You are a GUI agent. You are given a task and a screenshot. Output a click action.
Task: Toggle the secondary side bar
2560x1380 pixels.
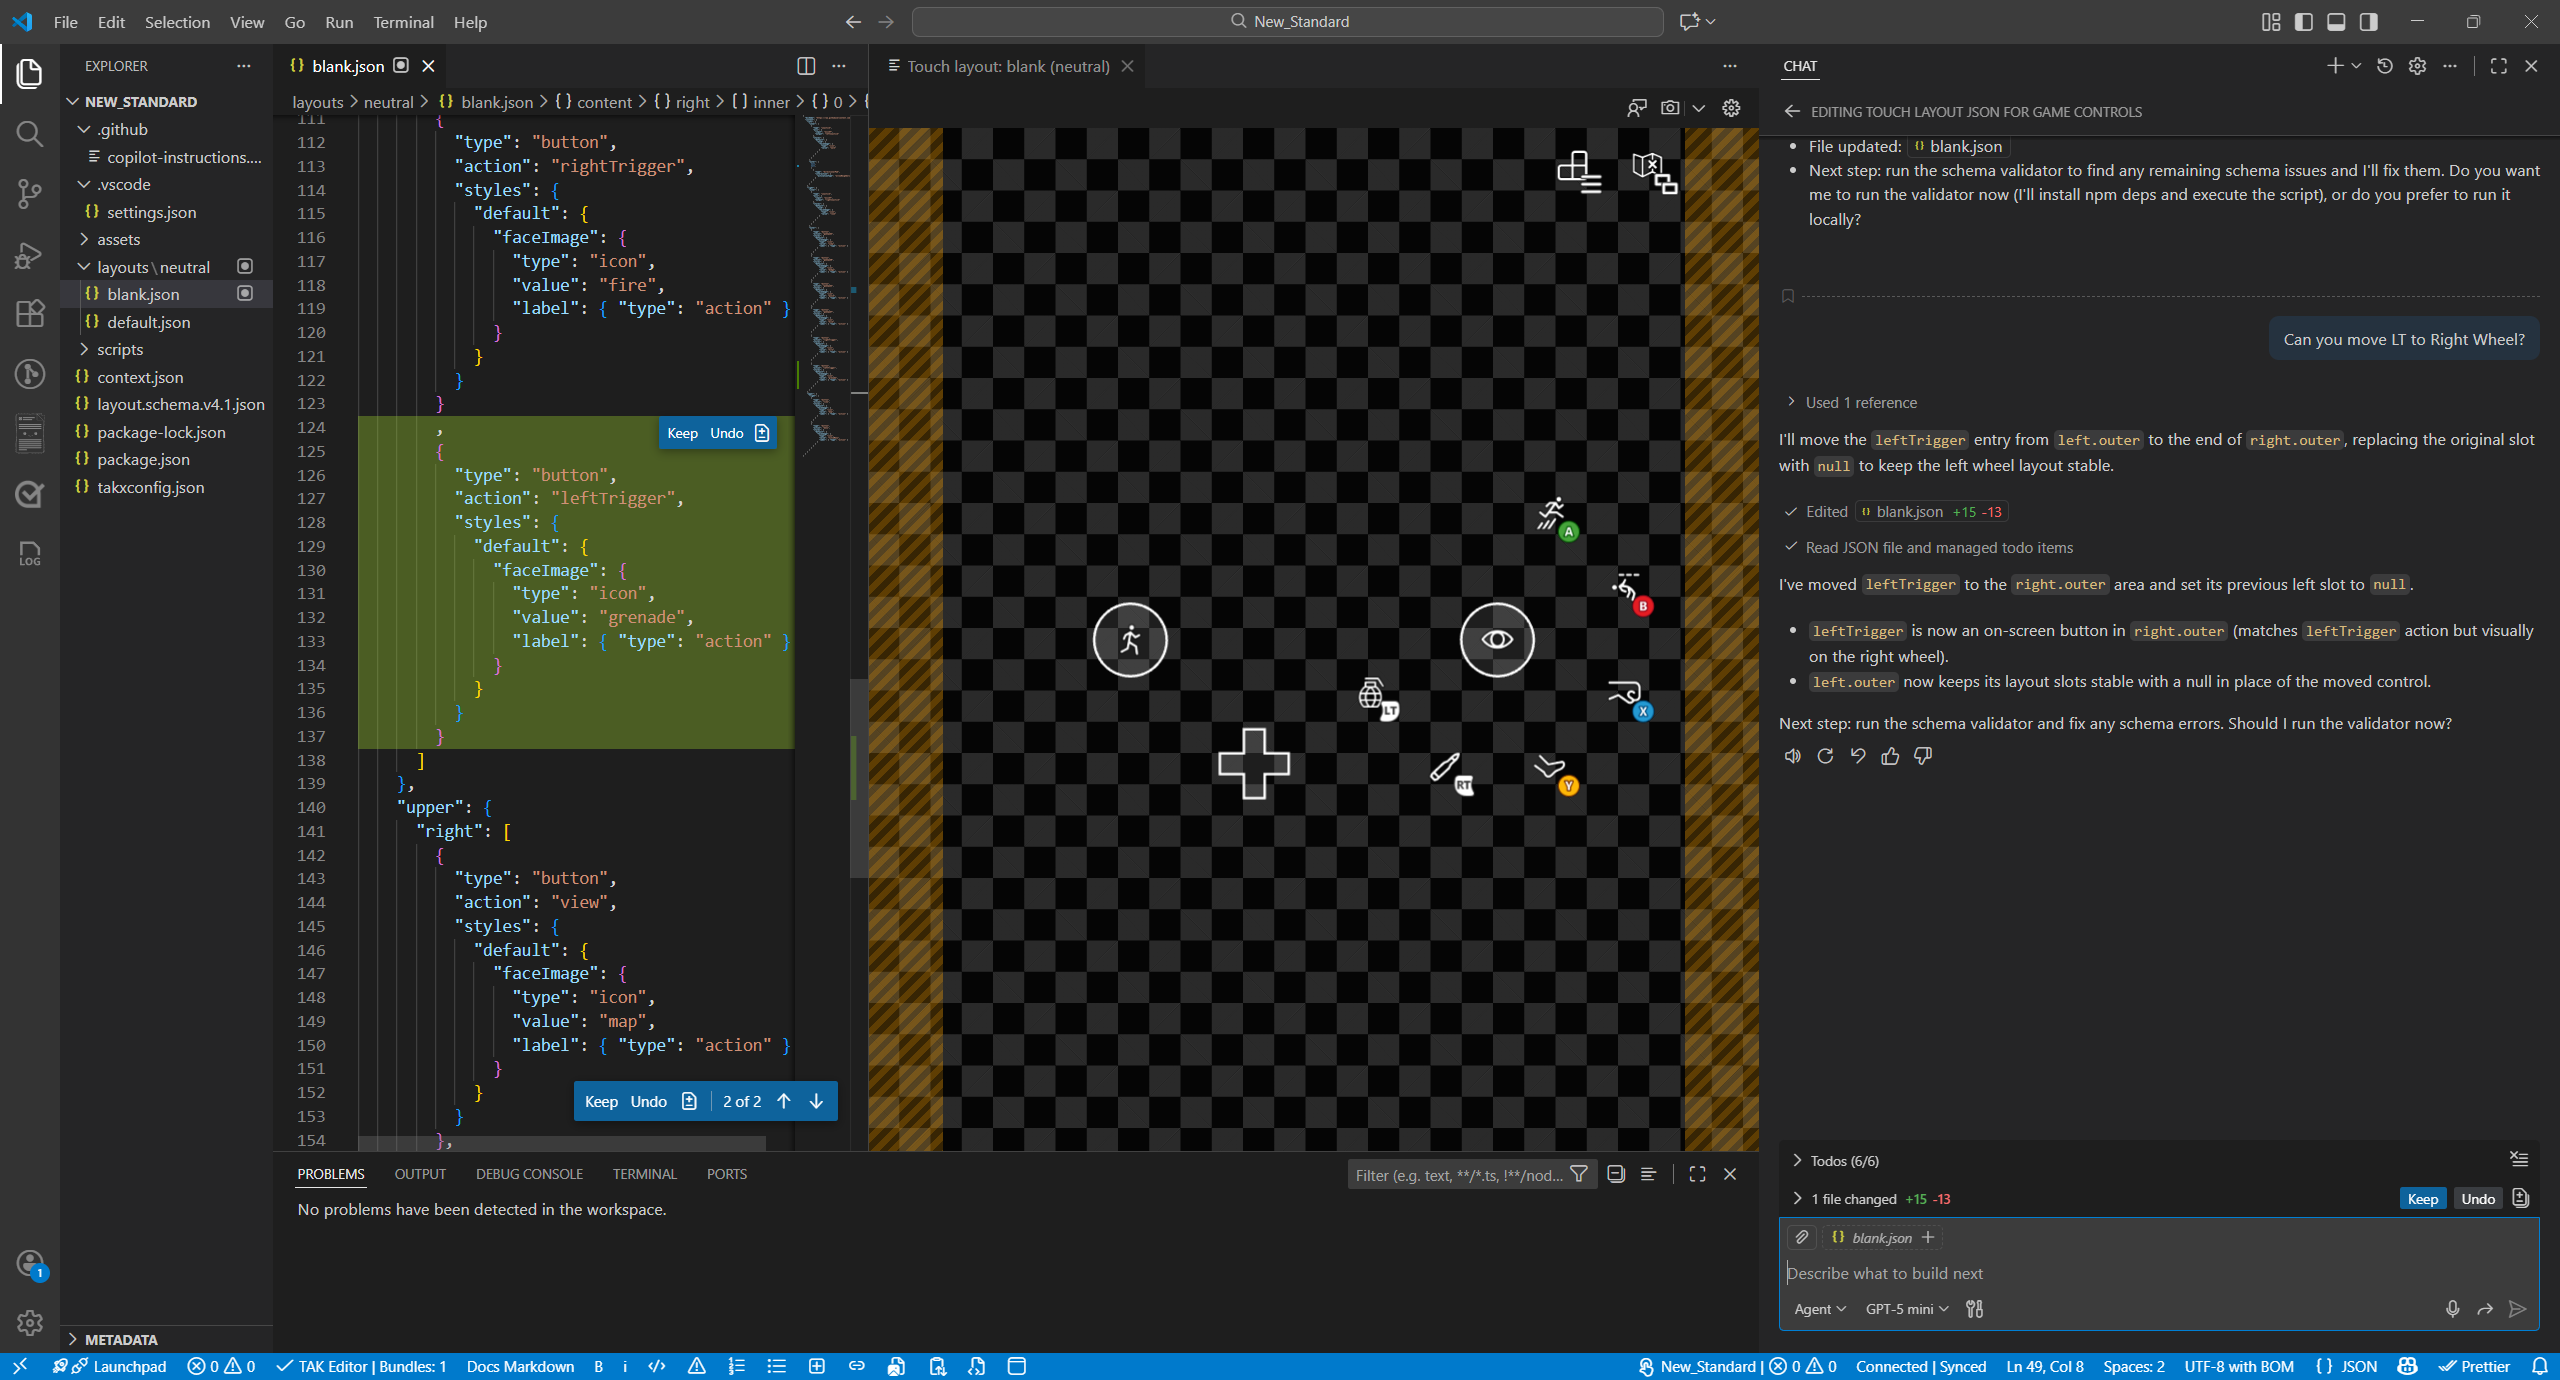point(2369,22)
